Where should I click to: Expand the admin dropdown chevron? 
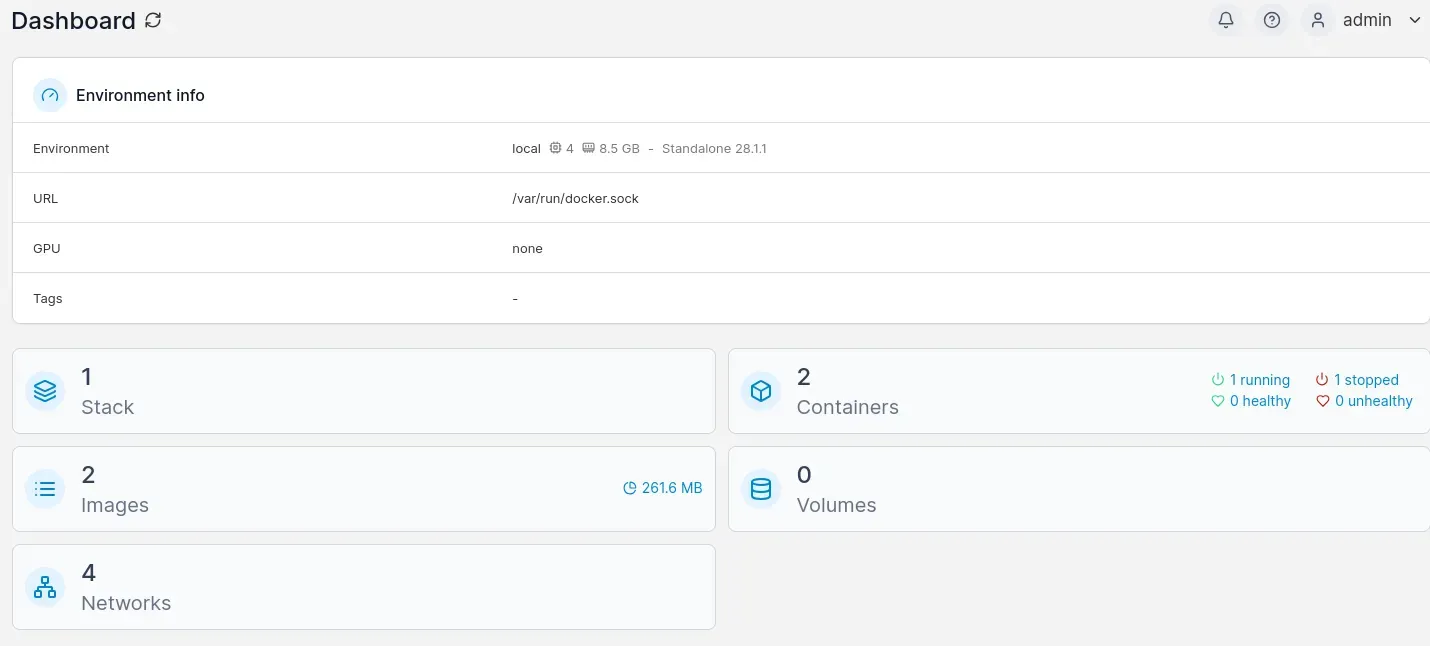tap(1414, 20)
